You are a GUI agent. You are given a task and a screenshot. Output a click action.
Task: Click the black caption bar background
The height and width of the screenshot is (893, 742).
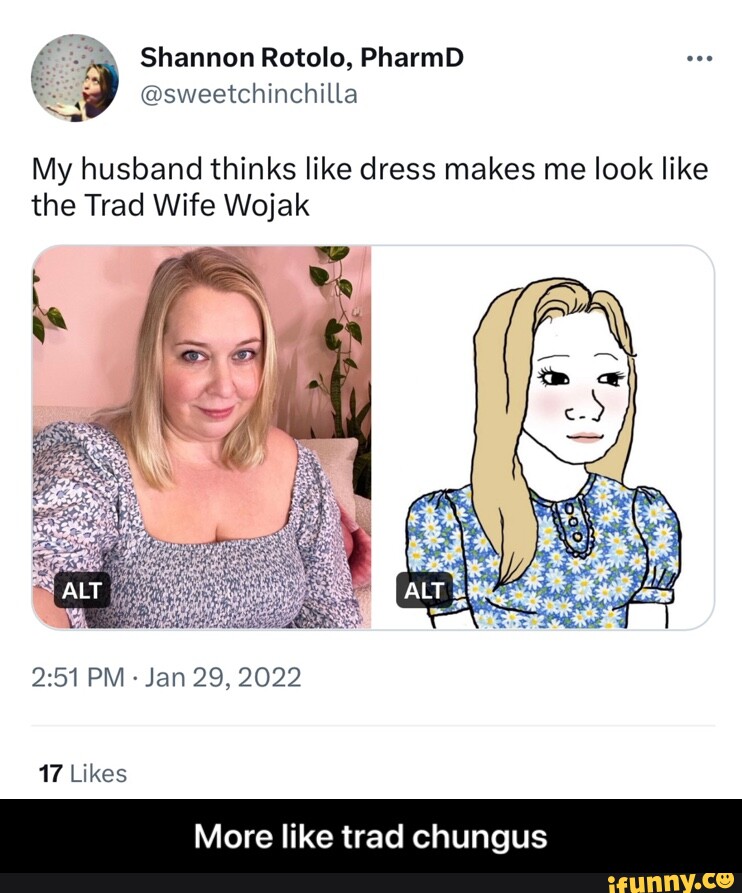(x=371, y=836)
